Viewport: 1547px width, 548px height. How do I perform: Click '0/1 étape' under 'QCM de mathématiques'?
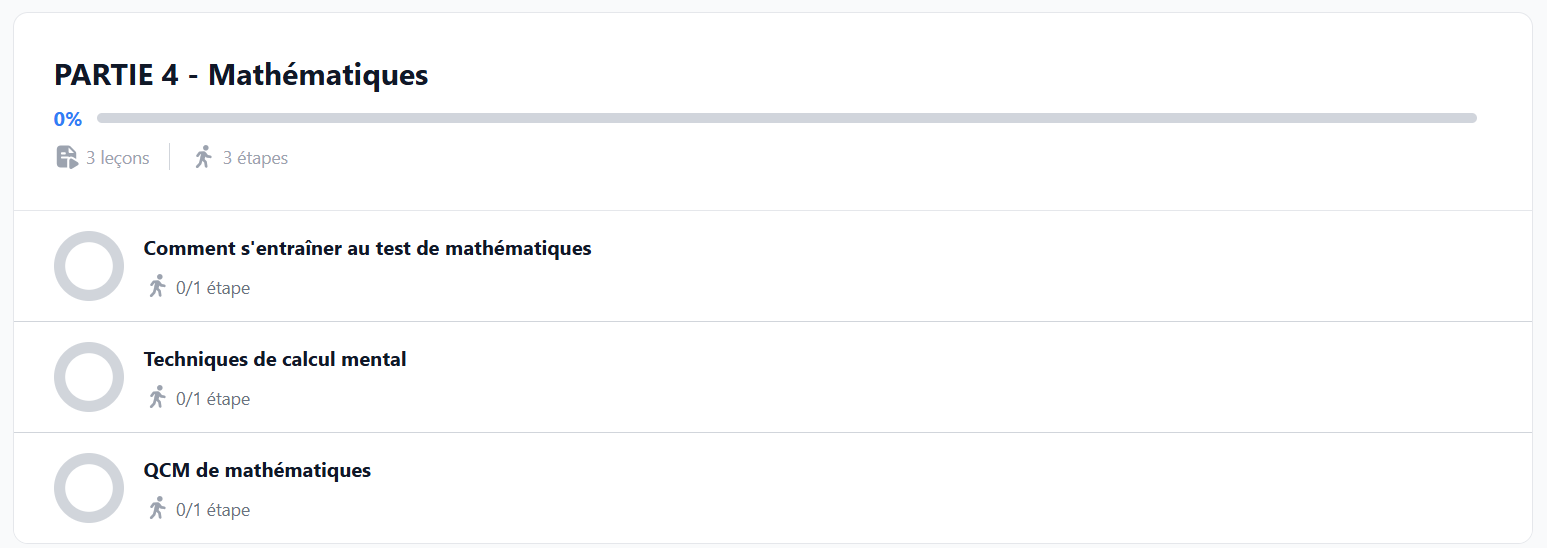pyautogui.click(x=213, y=510)
